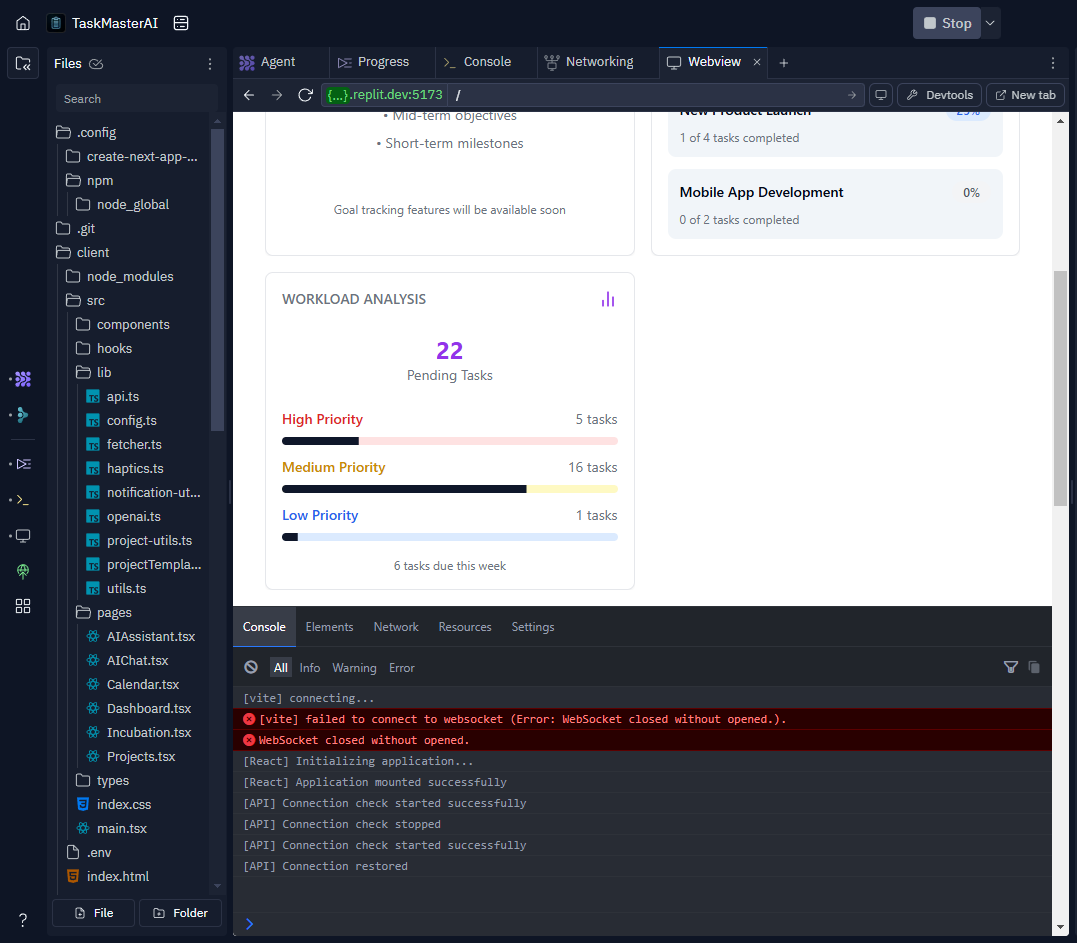This screenshot has height=943, width=1077.
Task: Go forward in the webview browser
Action: 277,95
